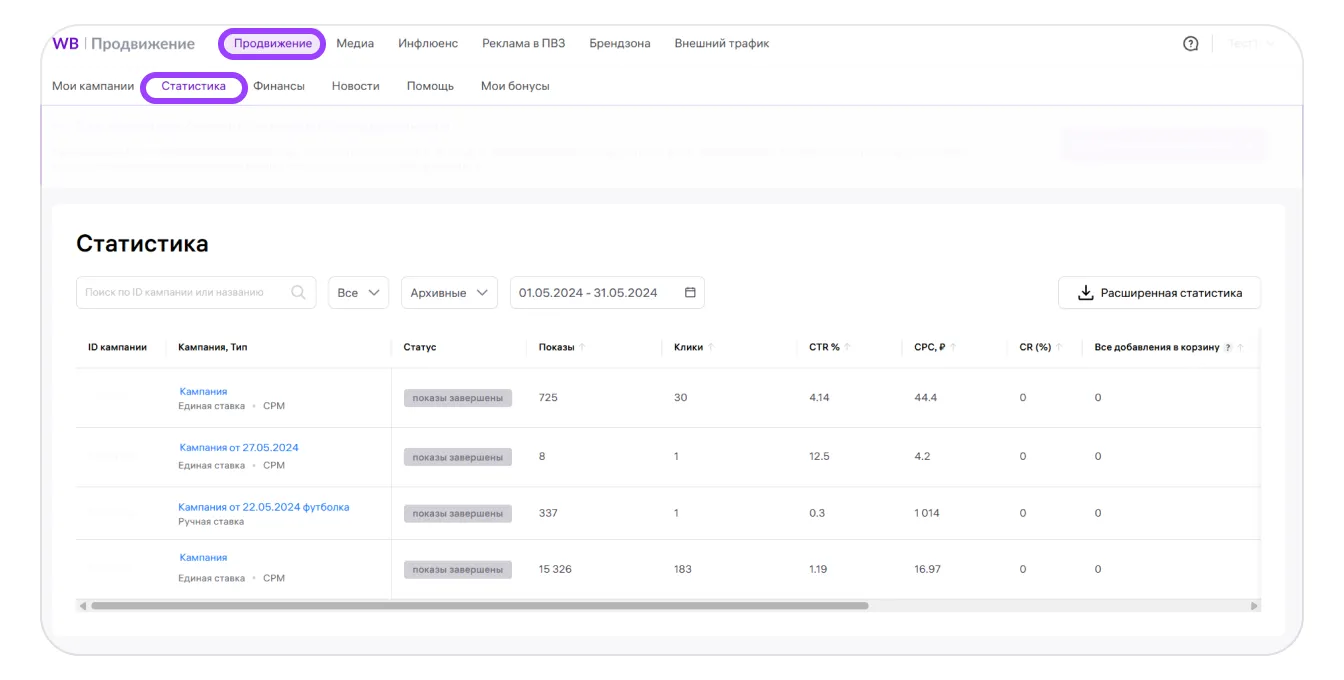Sort by Клики using its arrow icon
1344x680 pixels.
tap(711, 348)
